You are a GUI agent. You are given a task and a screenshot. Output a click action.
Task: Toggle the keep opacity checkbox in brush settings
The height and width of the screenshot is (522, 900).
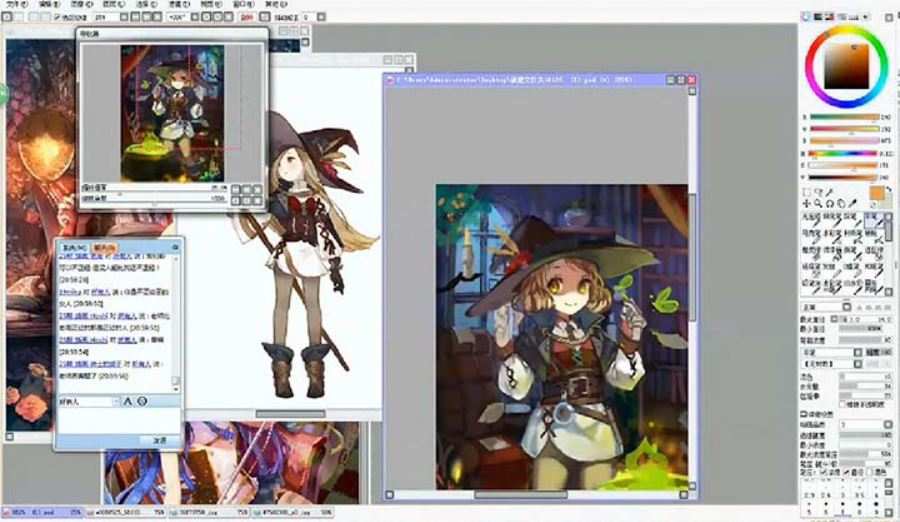click(843, 402)
